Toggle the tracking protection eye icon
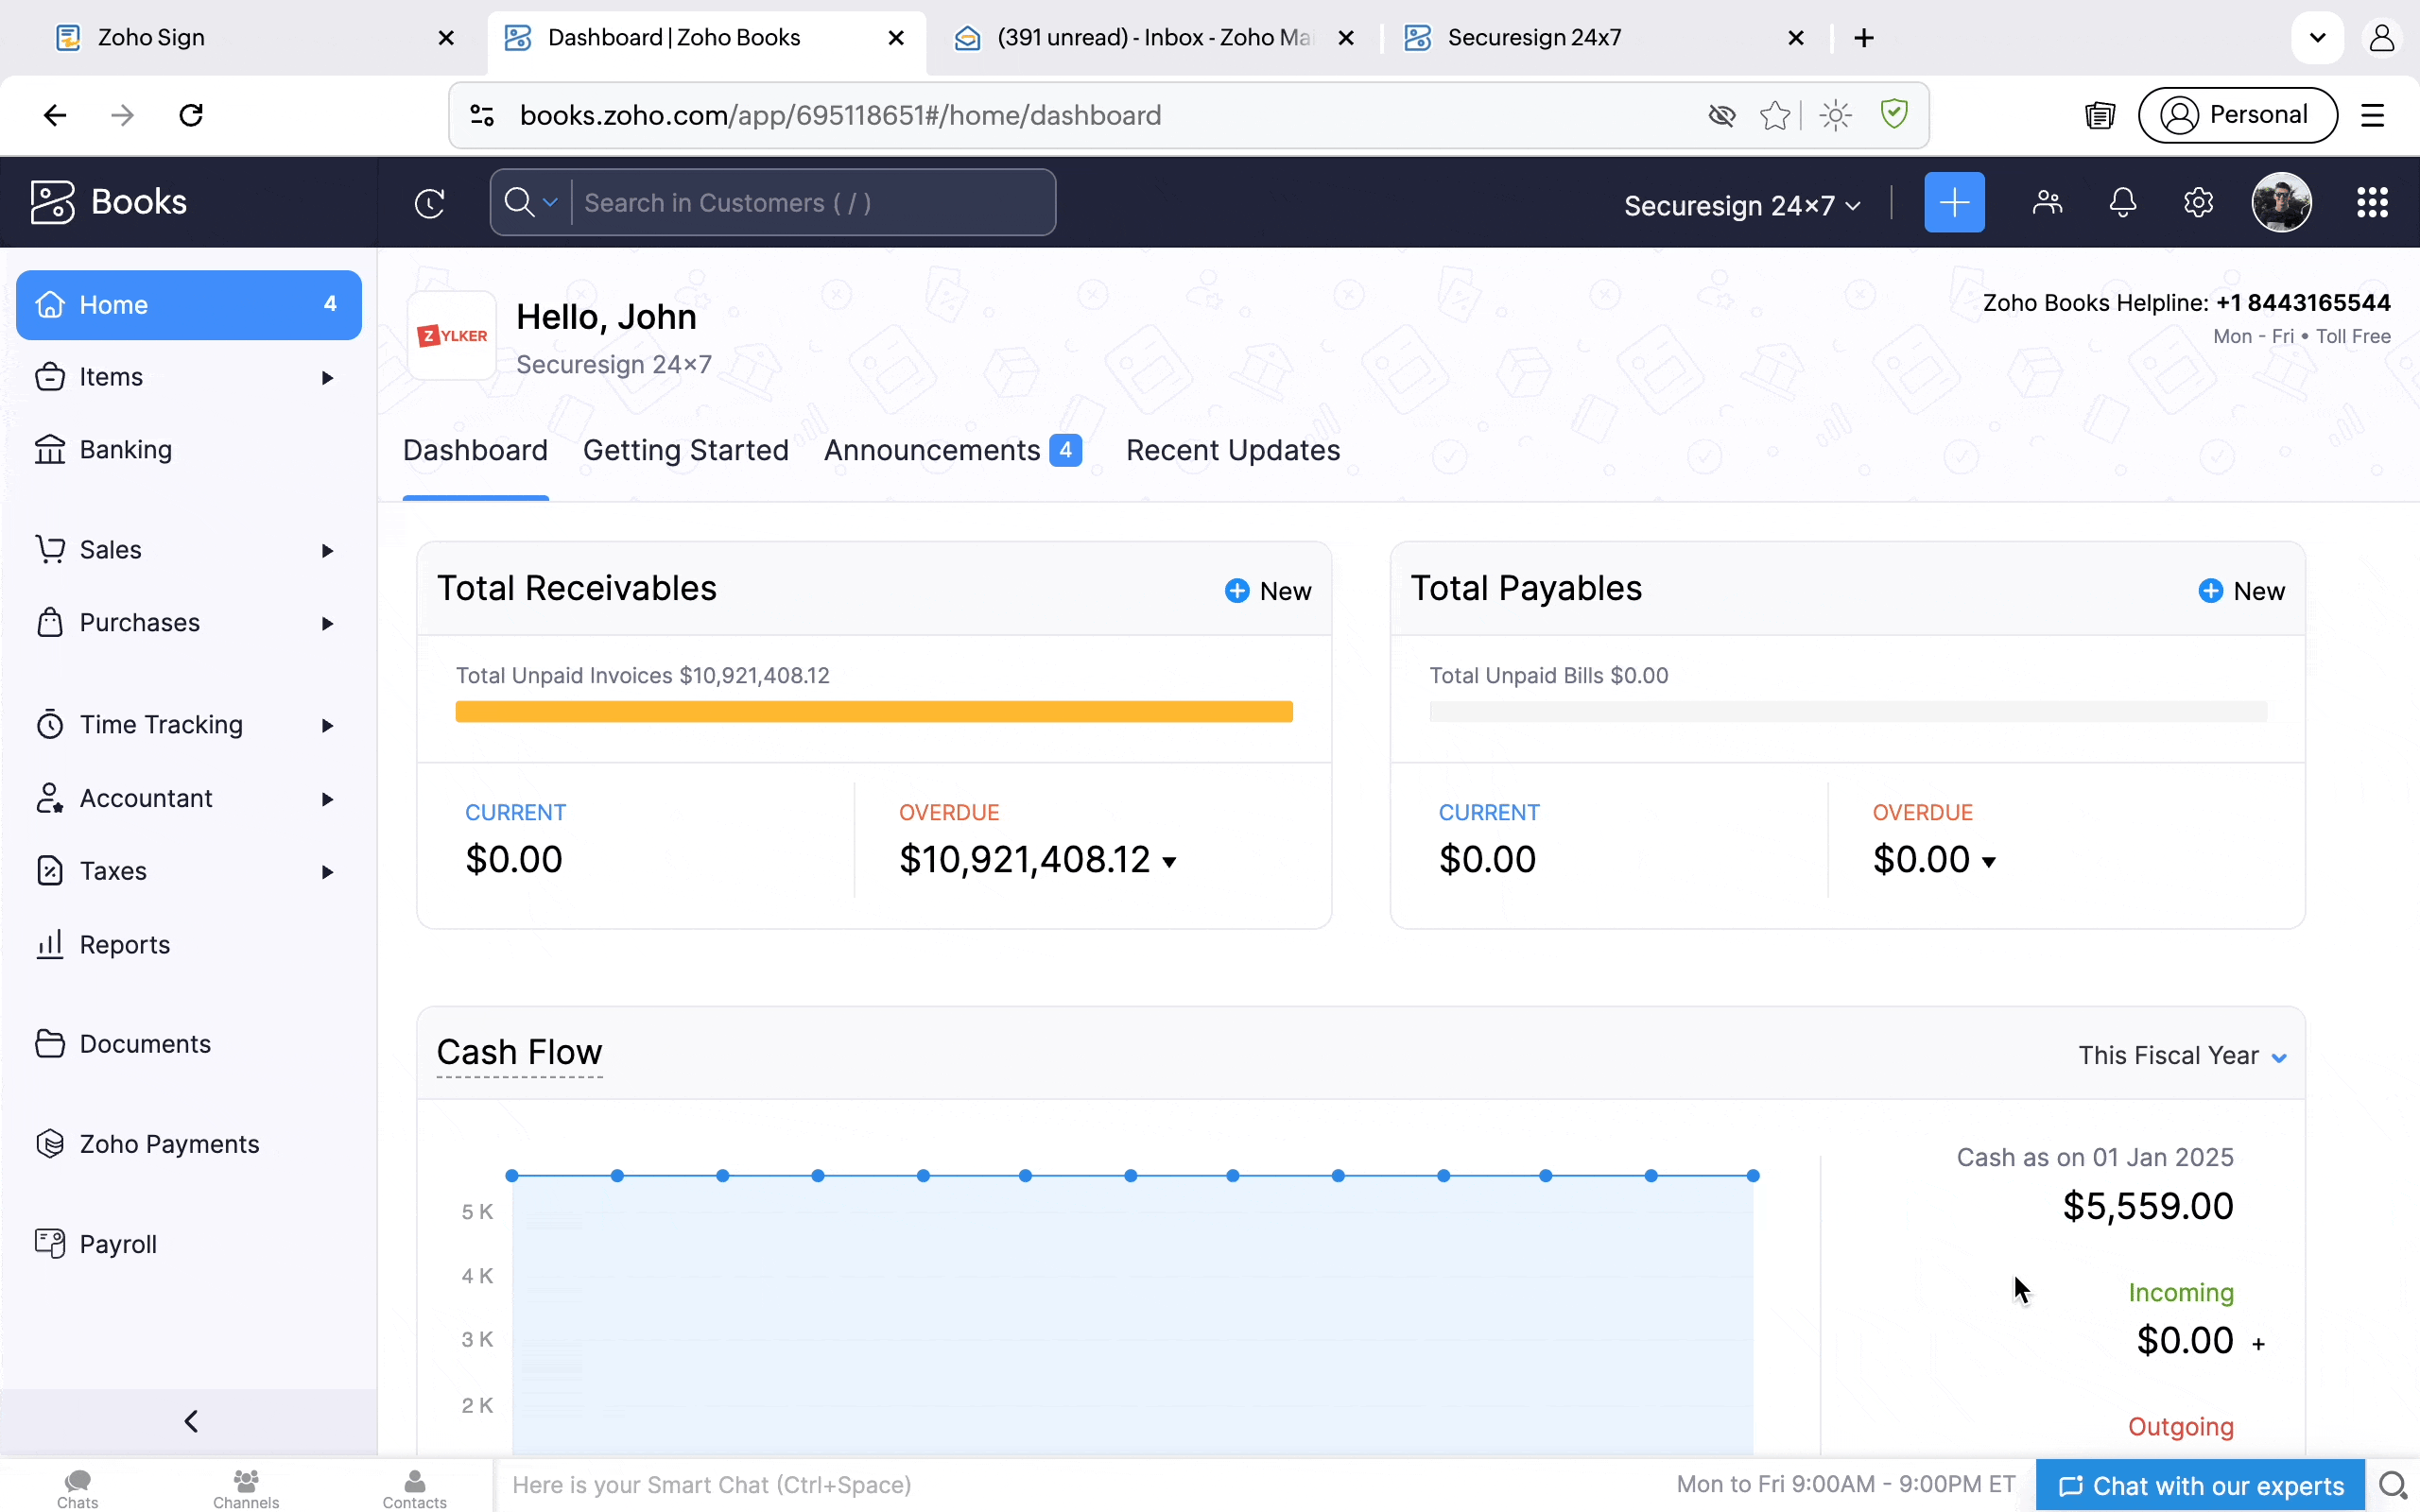This screenshot has height=1512, width=2420. coord(1721,116)
